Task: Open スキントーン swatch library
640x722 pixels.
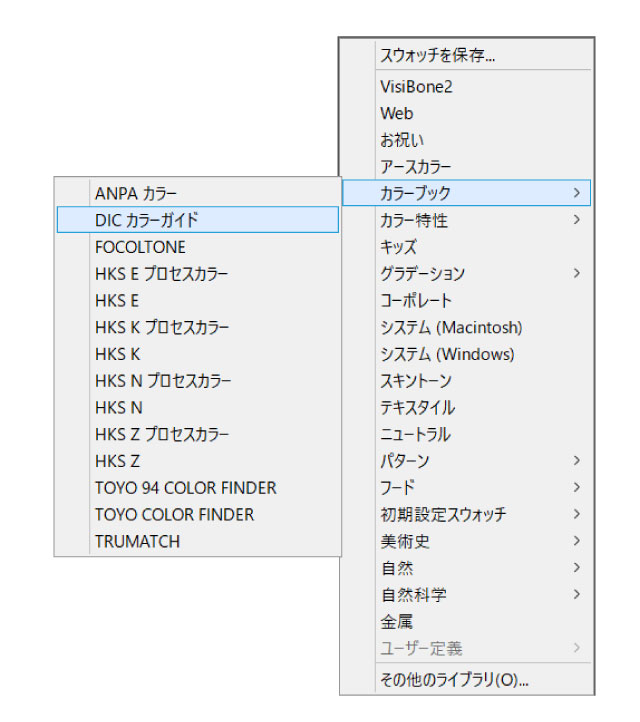Action: click(415, 381)
